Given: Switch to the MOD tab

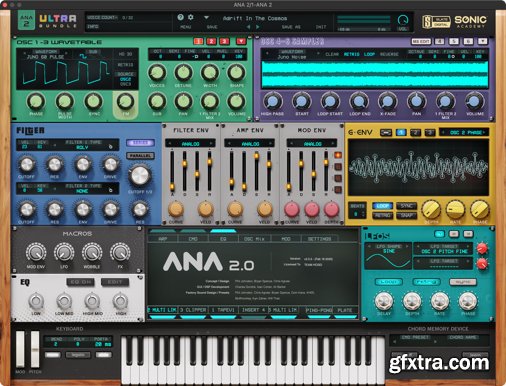Looking at the screenshot, I should coord(286,239).
